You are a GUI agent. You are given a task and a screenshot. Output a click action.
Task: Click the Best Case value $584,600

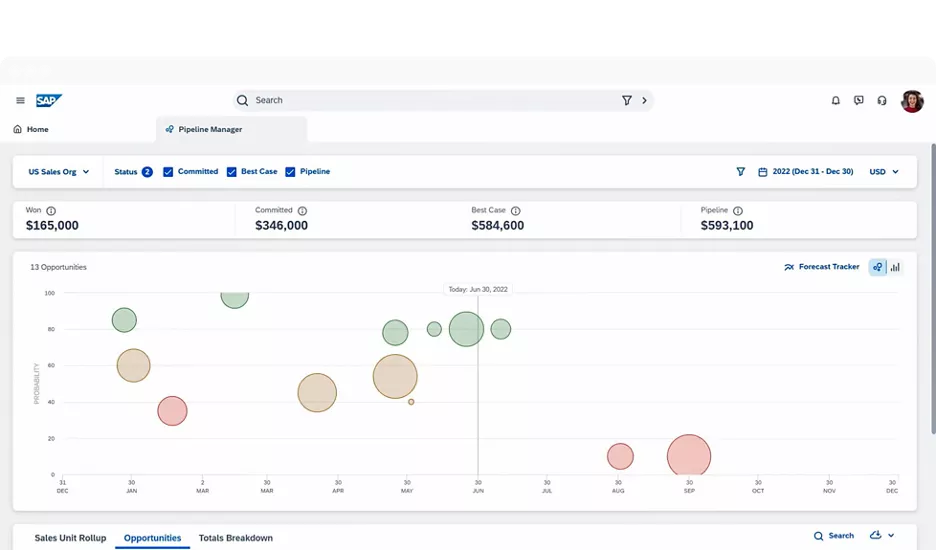(x=497, y=226)
